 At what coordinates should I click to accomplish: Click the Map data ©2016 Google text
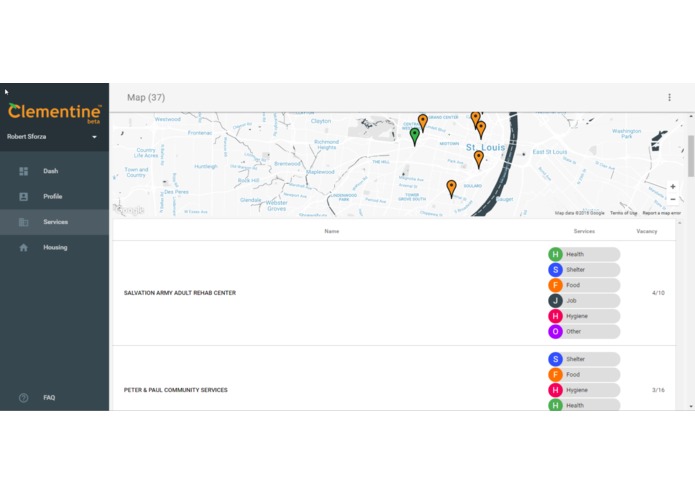click(x=579, y=213)
